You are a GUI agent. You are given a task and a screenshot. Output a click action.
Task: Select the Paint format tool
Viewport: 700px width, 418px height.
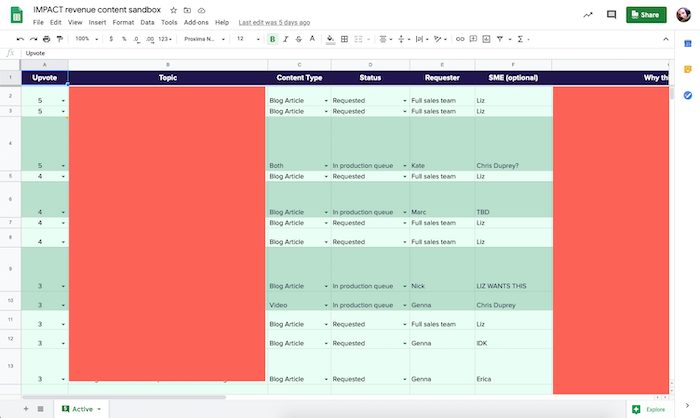(x=60, y=39)
